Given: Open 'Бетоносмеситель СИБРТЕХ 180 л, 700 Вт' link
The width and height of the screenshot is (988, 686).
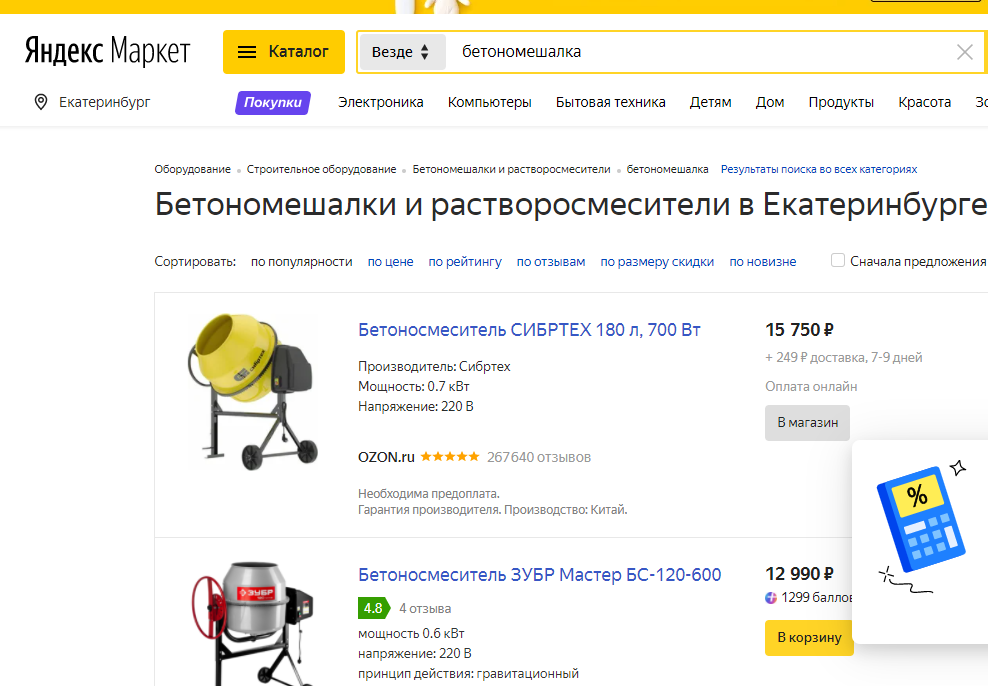Looking at the screenshot, I should [x=529, y=330].
